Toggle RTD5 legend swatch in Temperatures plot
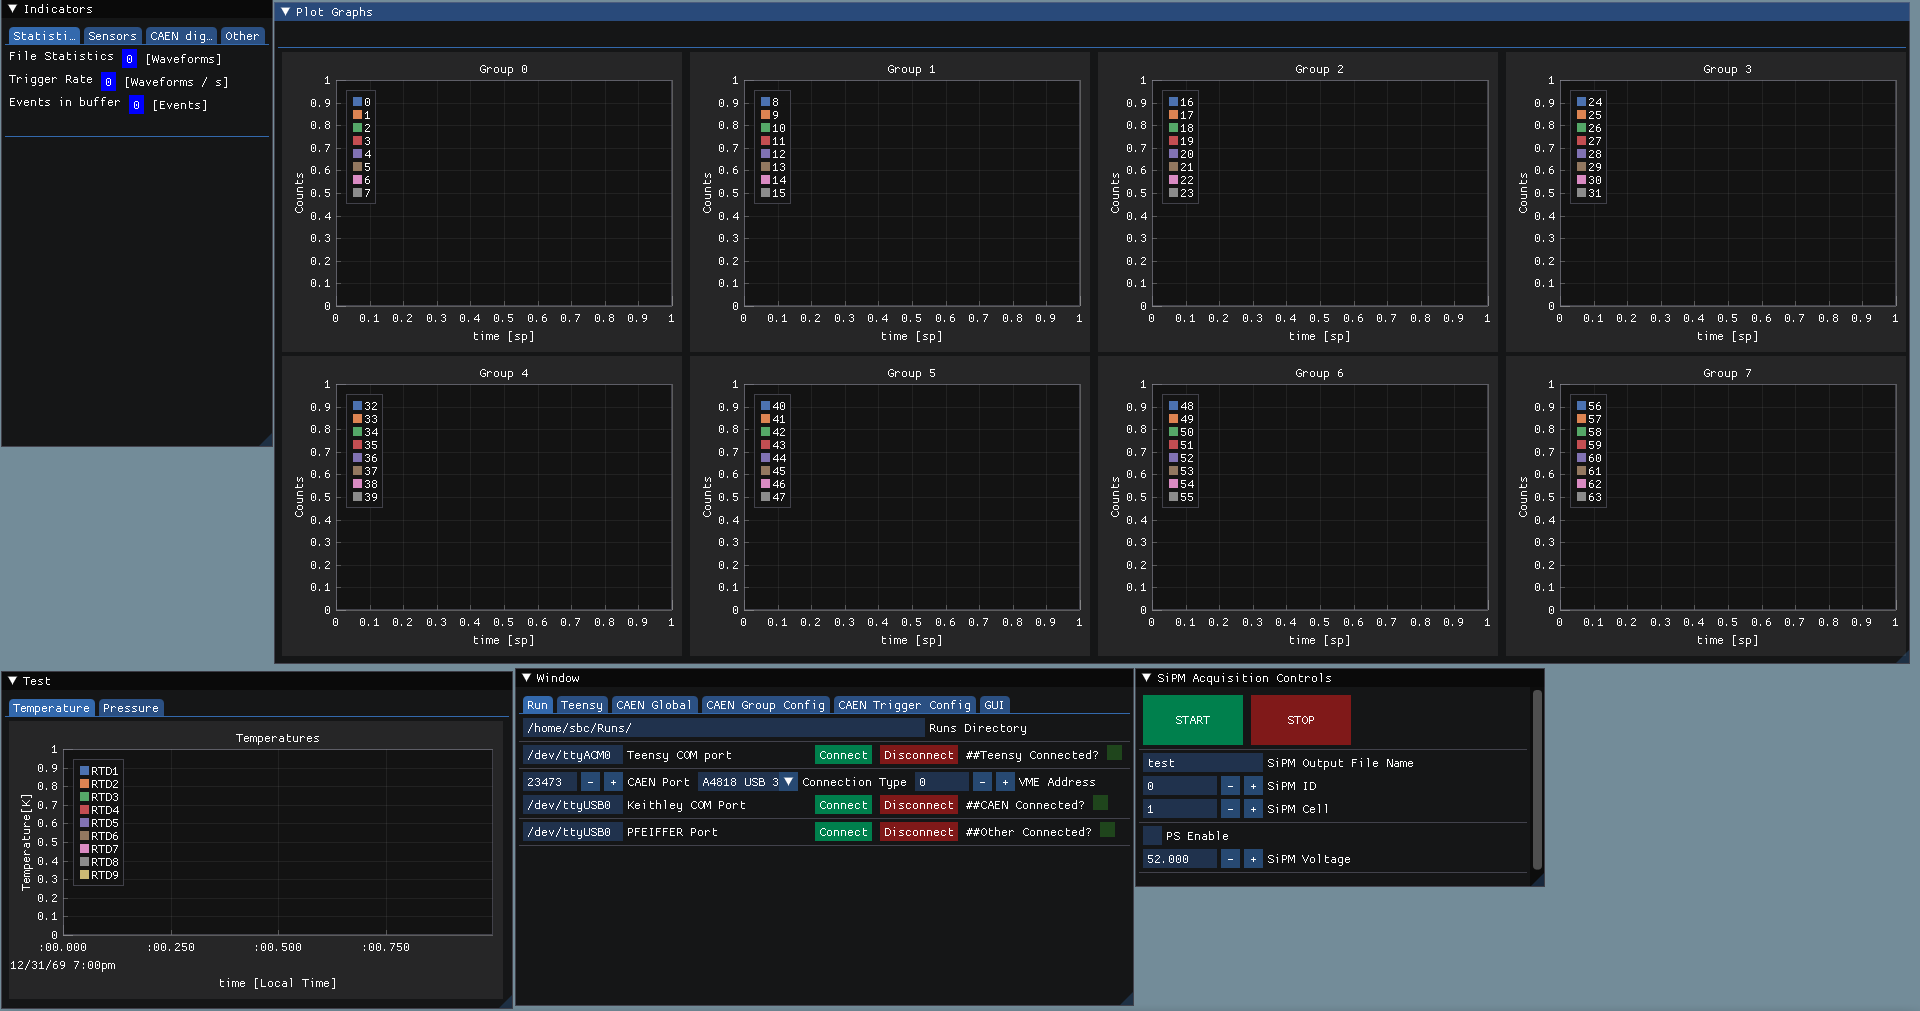The height and width of the screenshot is (1011, 1920). [85, 823]
